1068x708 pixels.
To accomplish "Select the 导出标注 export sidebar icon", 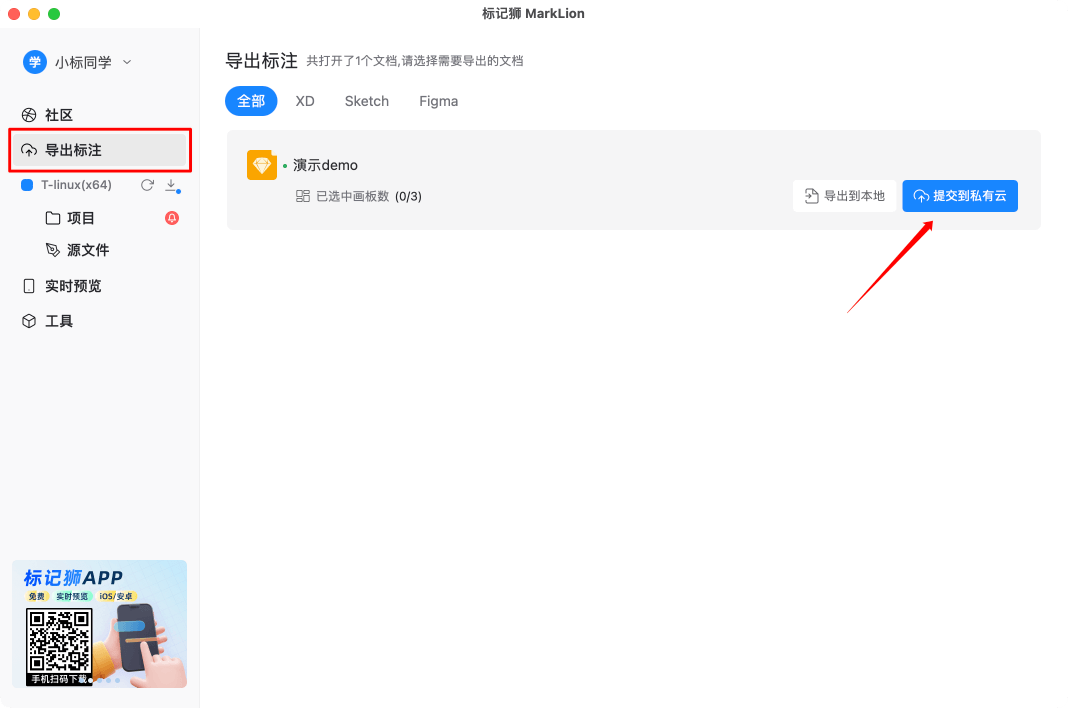I will point(30,150).
